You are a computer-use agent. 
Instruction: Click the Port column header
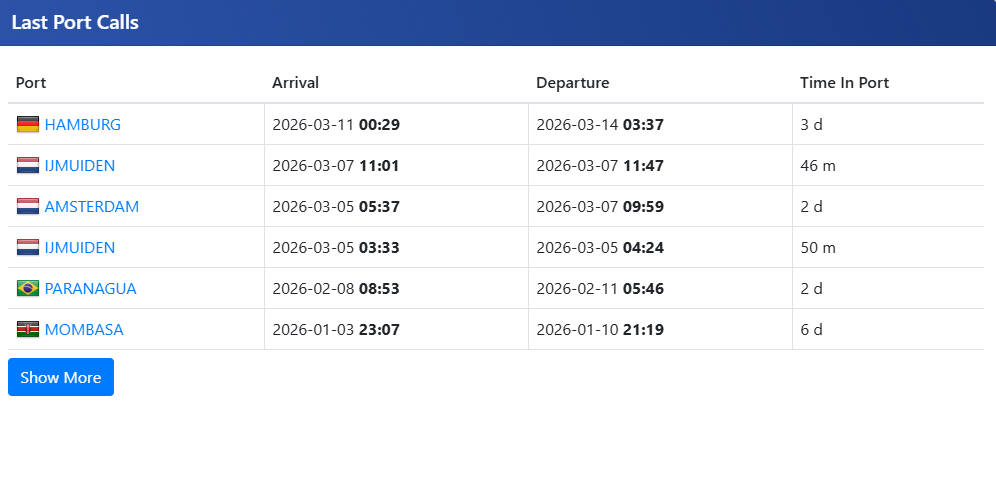click(31, 83)
